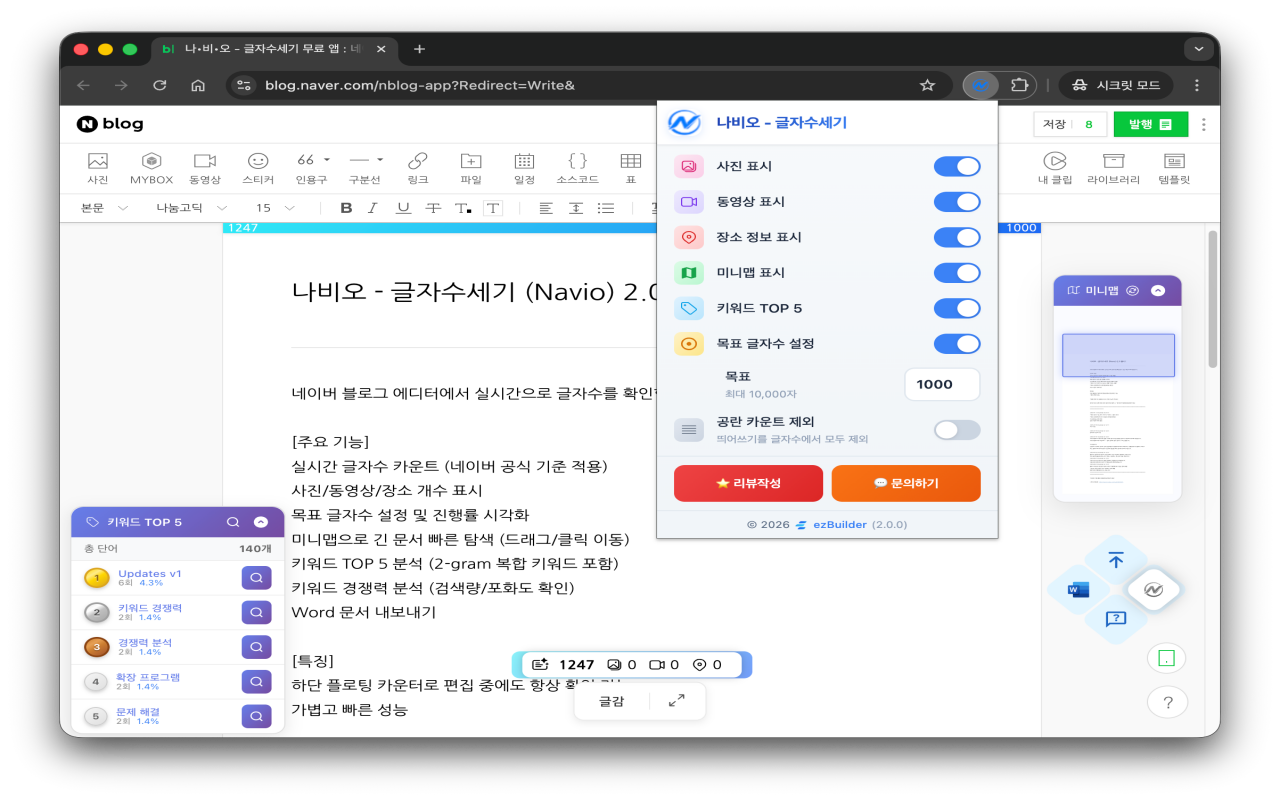Open the MYBOX tool
Screen dimensions: 1280x800
[x=151, y=168]
